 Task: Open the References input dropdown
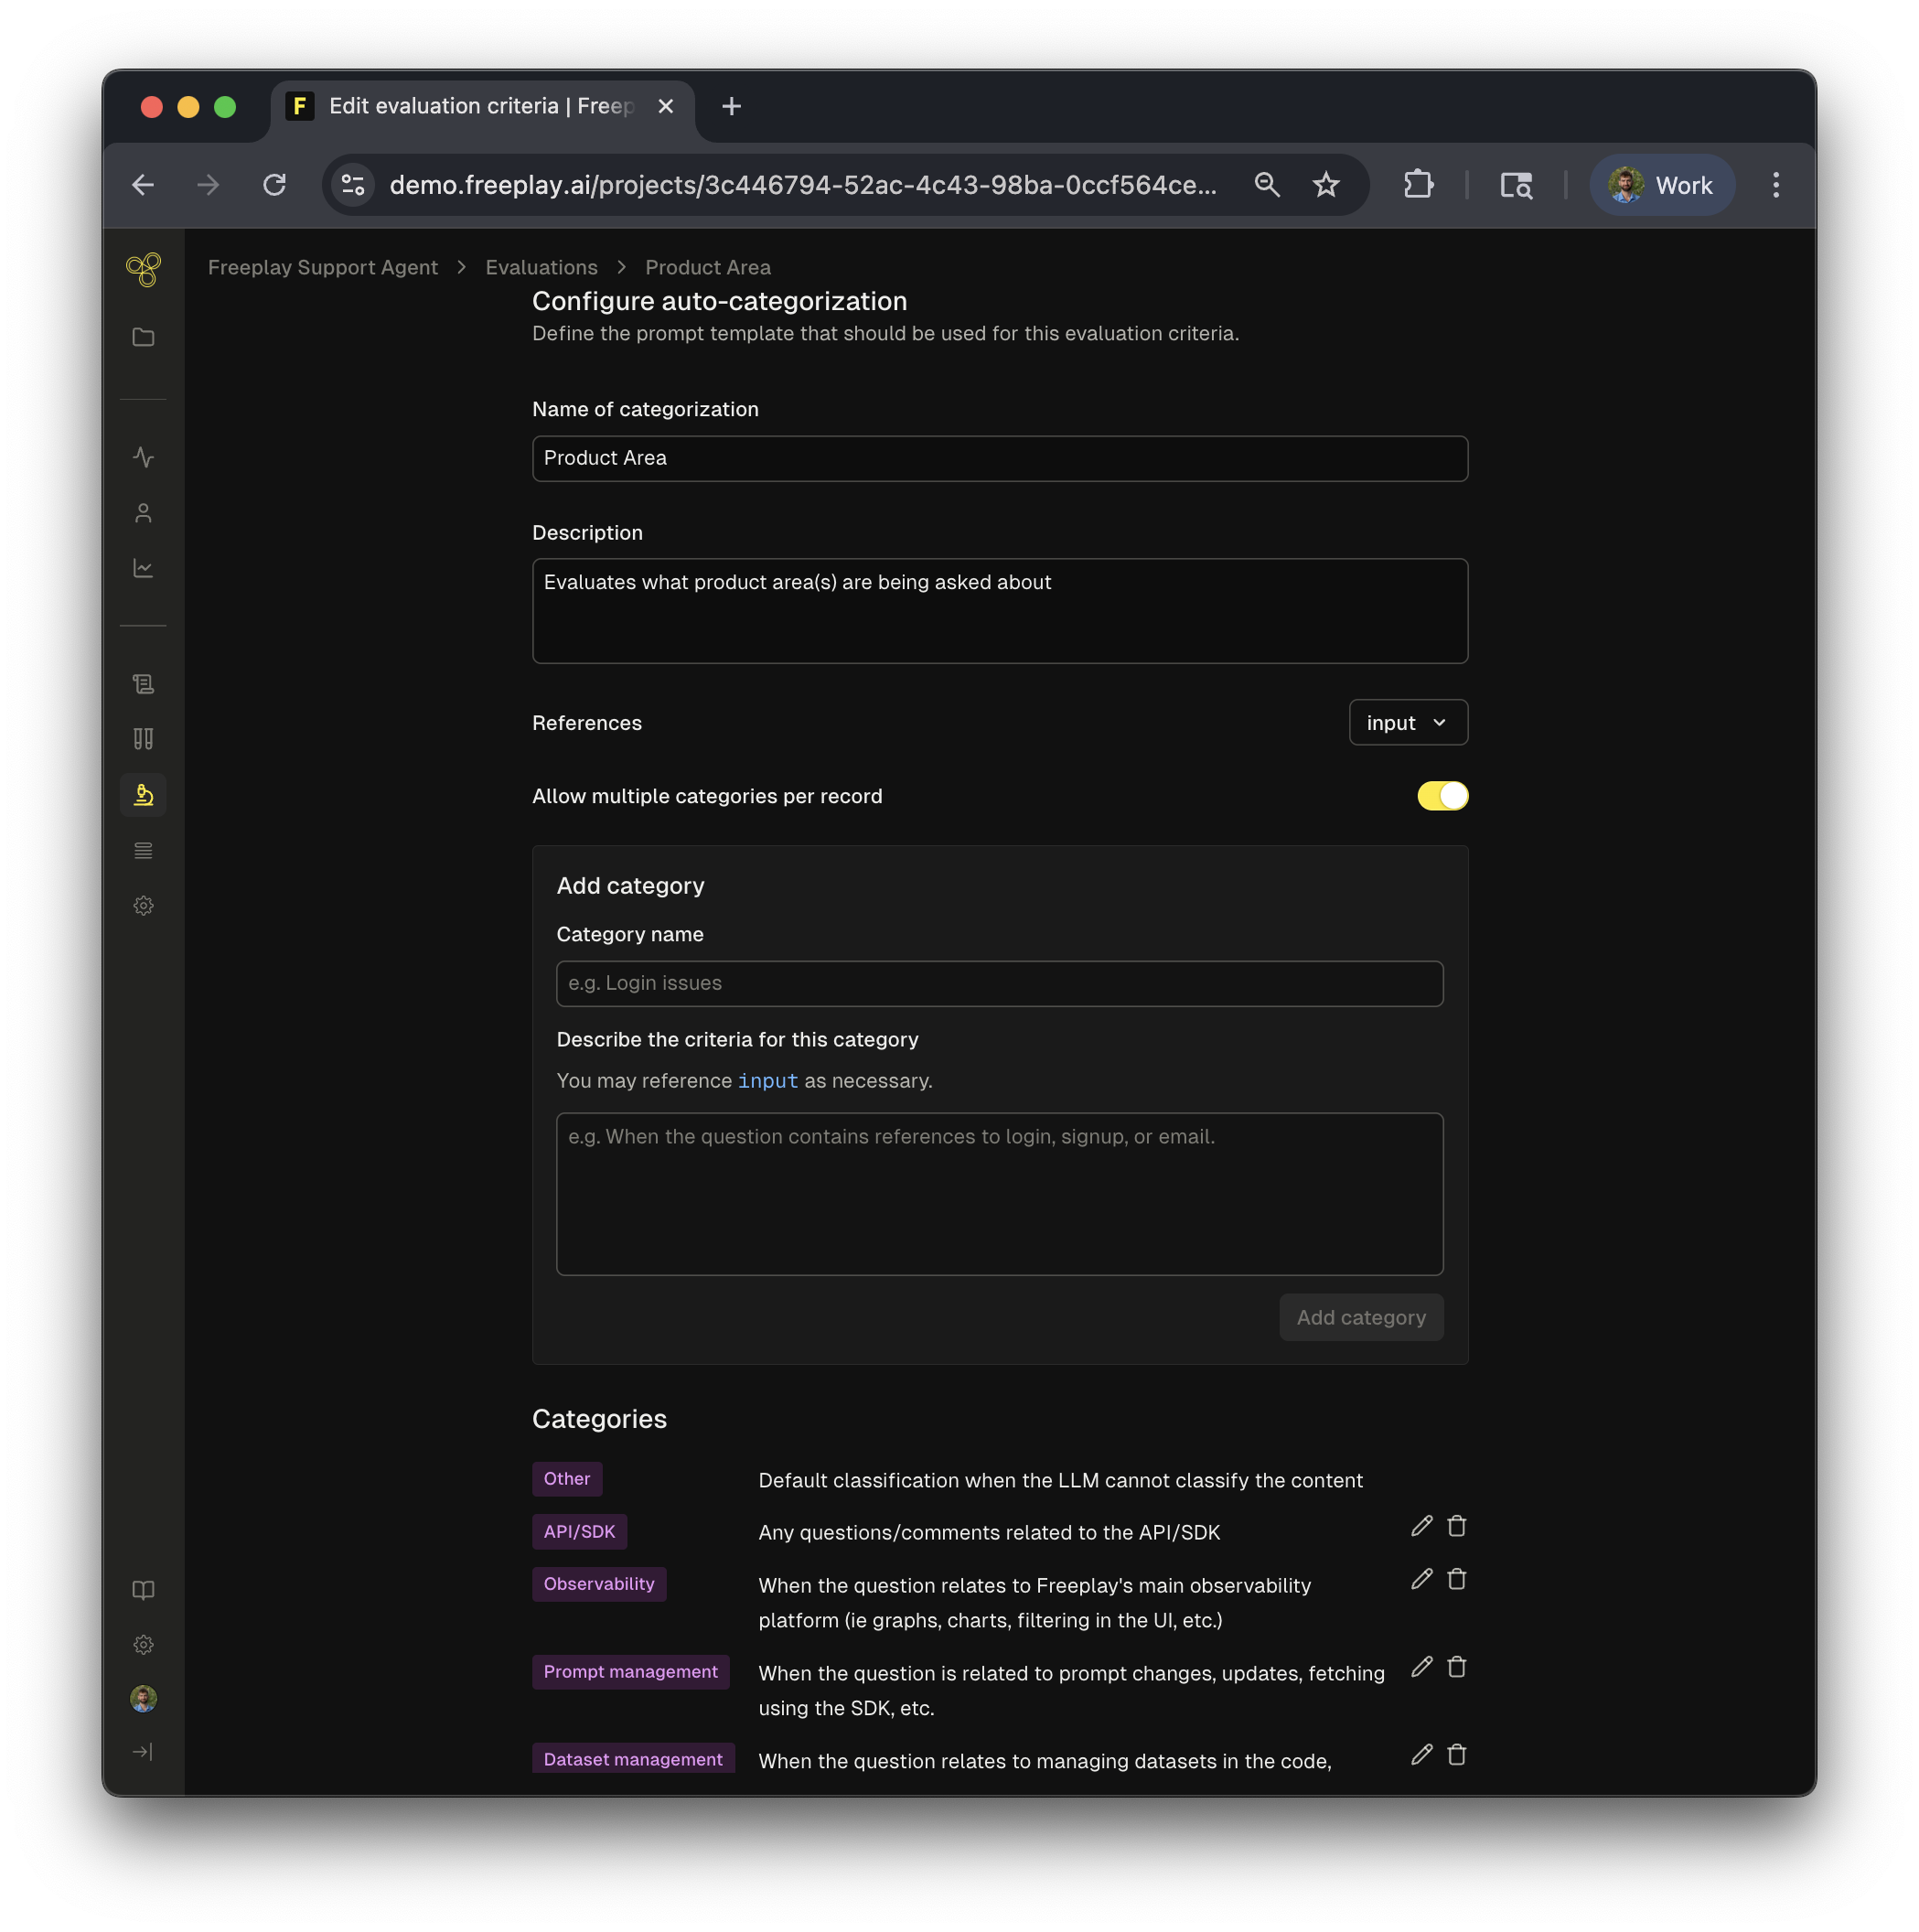(1407, 722)
